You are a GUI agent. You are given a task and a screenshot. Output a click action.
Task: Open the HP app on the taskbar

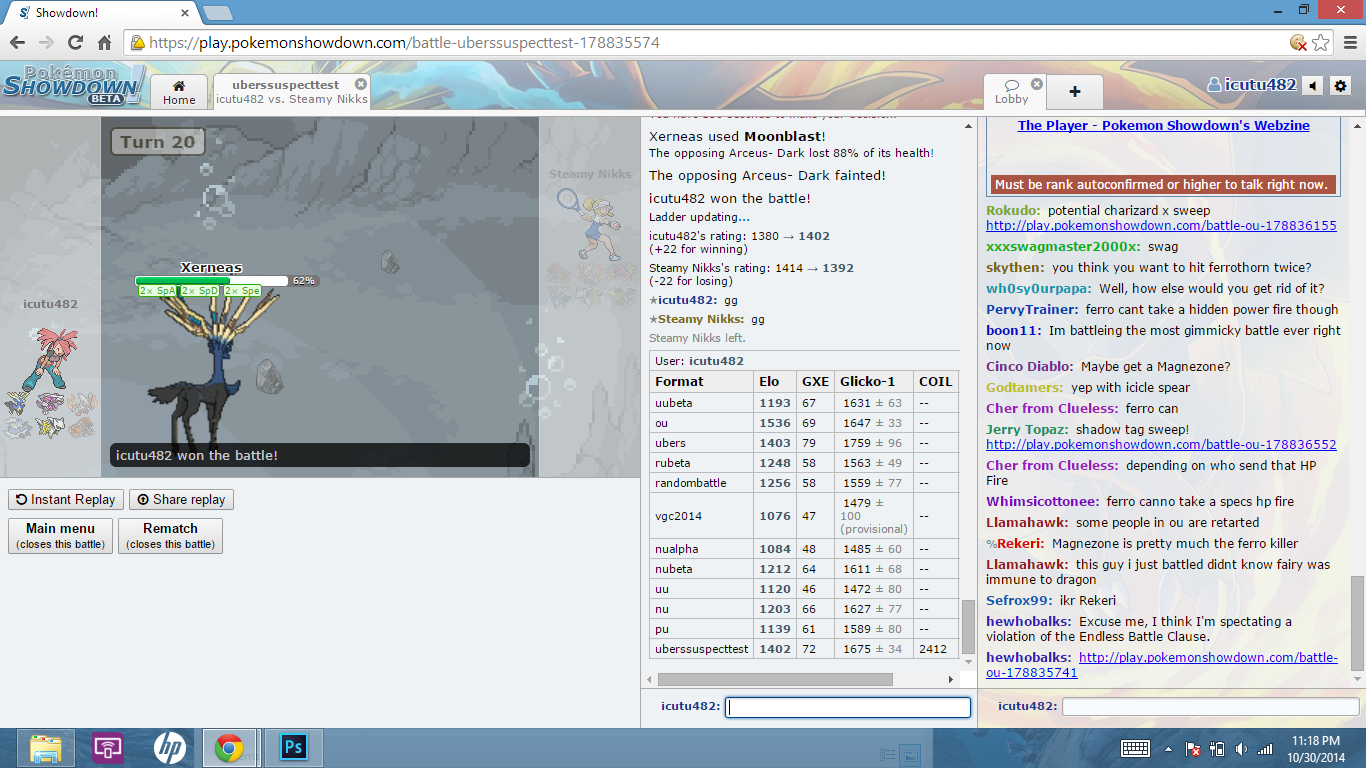[168, 748]
